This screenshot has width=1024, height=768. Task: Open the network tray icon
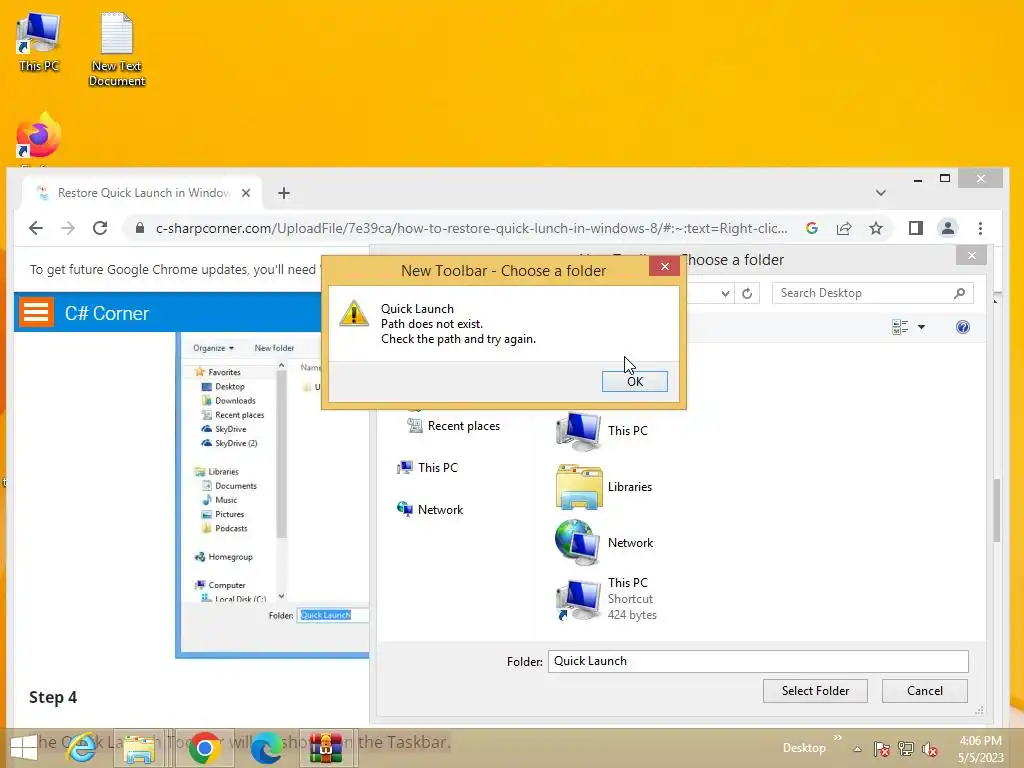coord(906,749)
